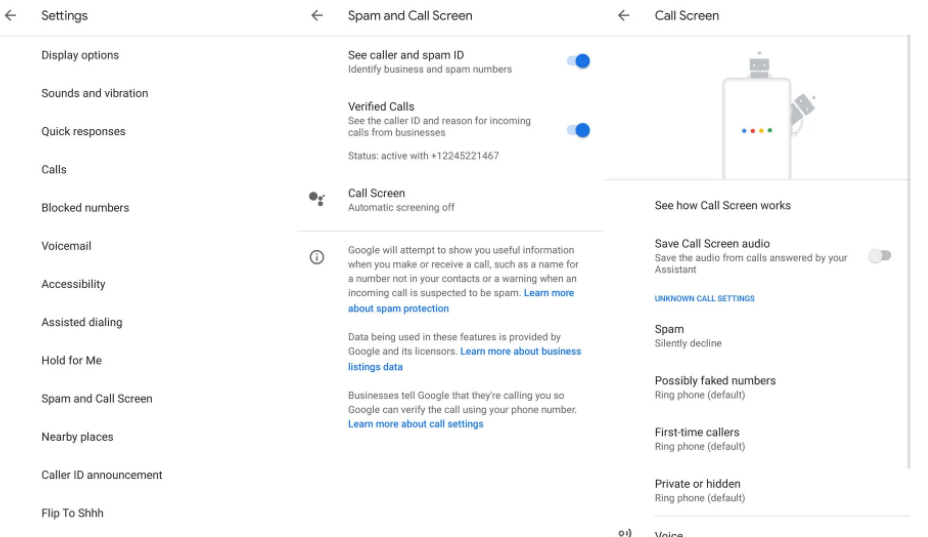Image resolution: width=928 pixels, height=537 pixels.
Task: Open Blocked numbers settings
Action: click(85, 208)
